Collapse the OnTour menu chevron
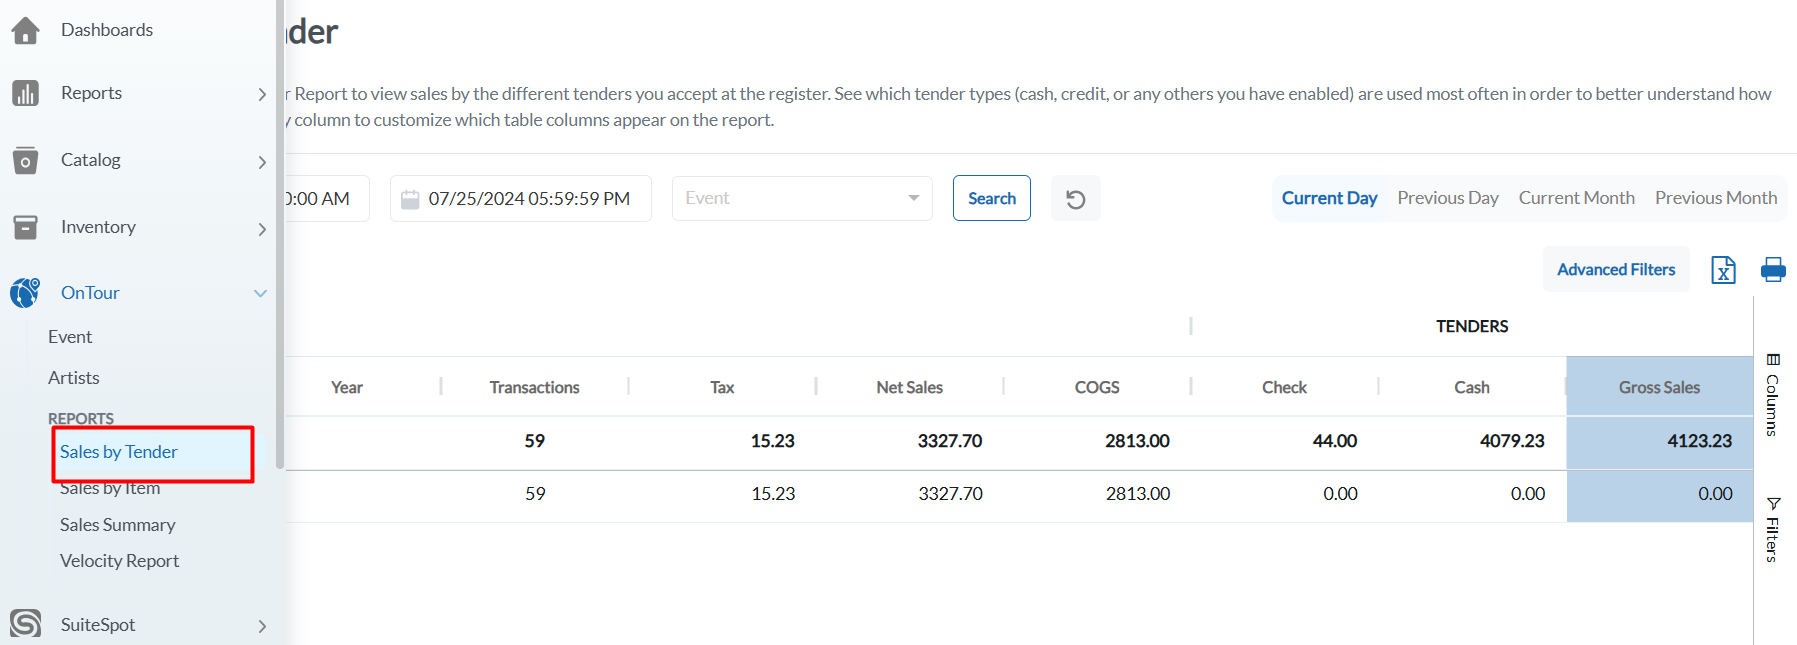The image size is (1797, 645). click(x=261, y=293)
